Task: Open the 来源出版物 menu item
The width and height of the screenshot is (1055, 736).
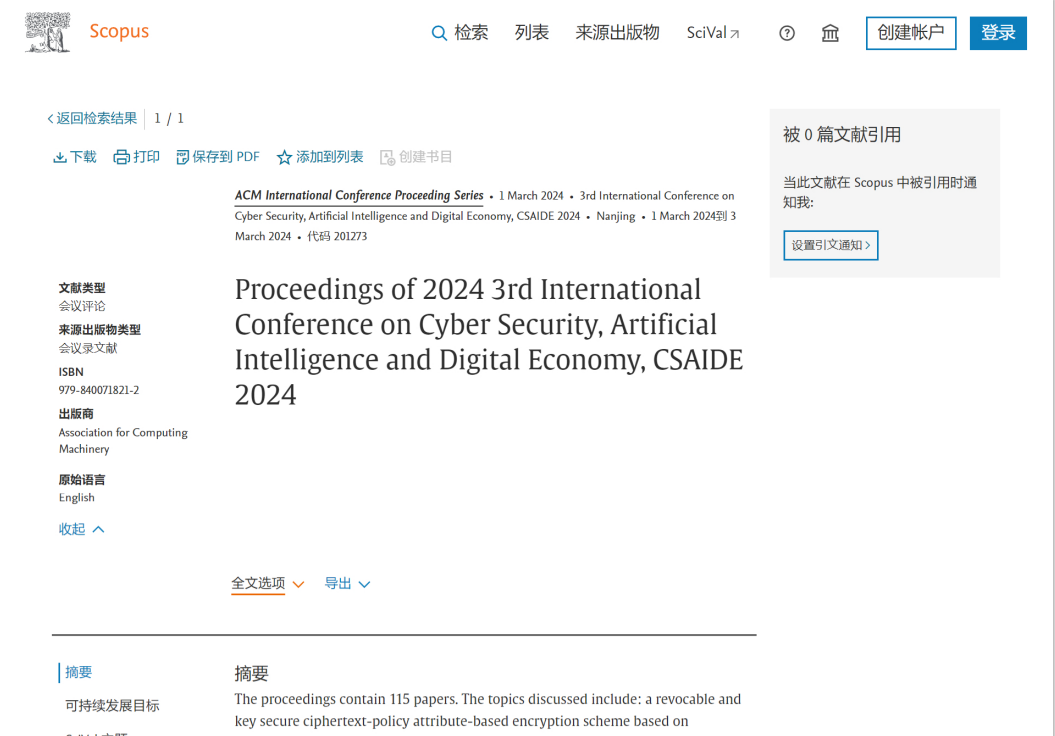Action: (617, 32)
